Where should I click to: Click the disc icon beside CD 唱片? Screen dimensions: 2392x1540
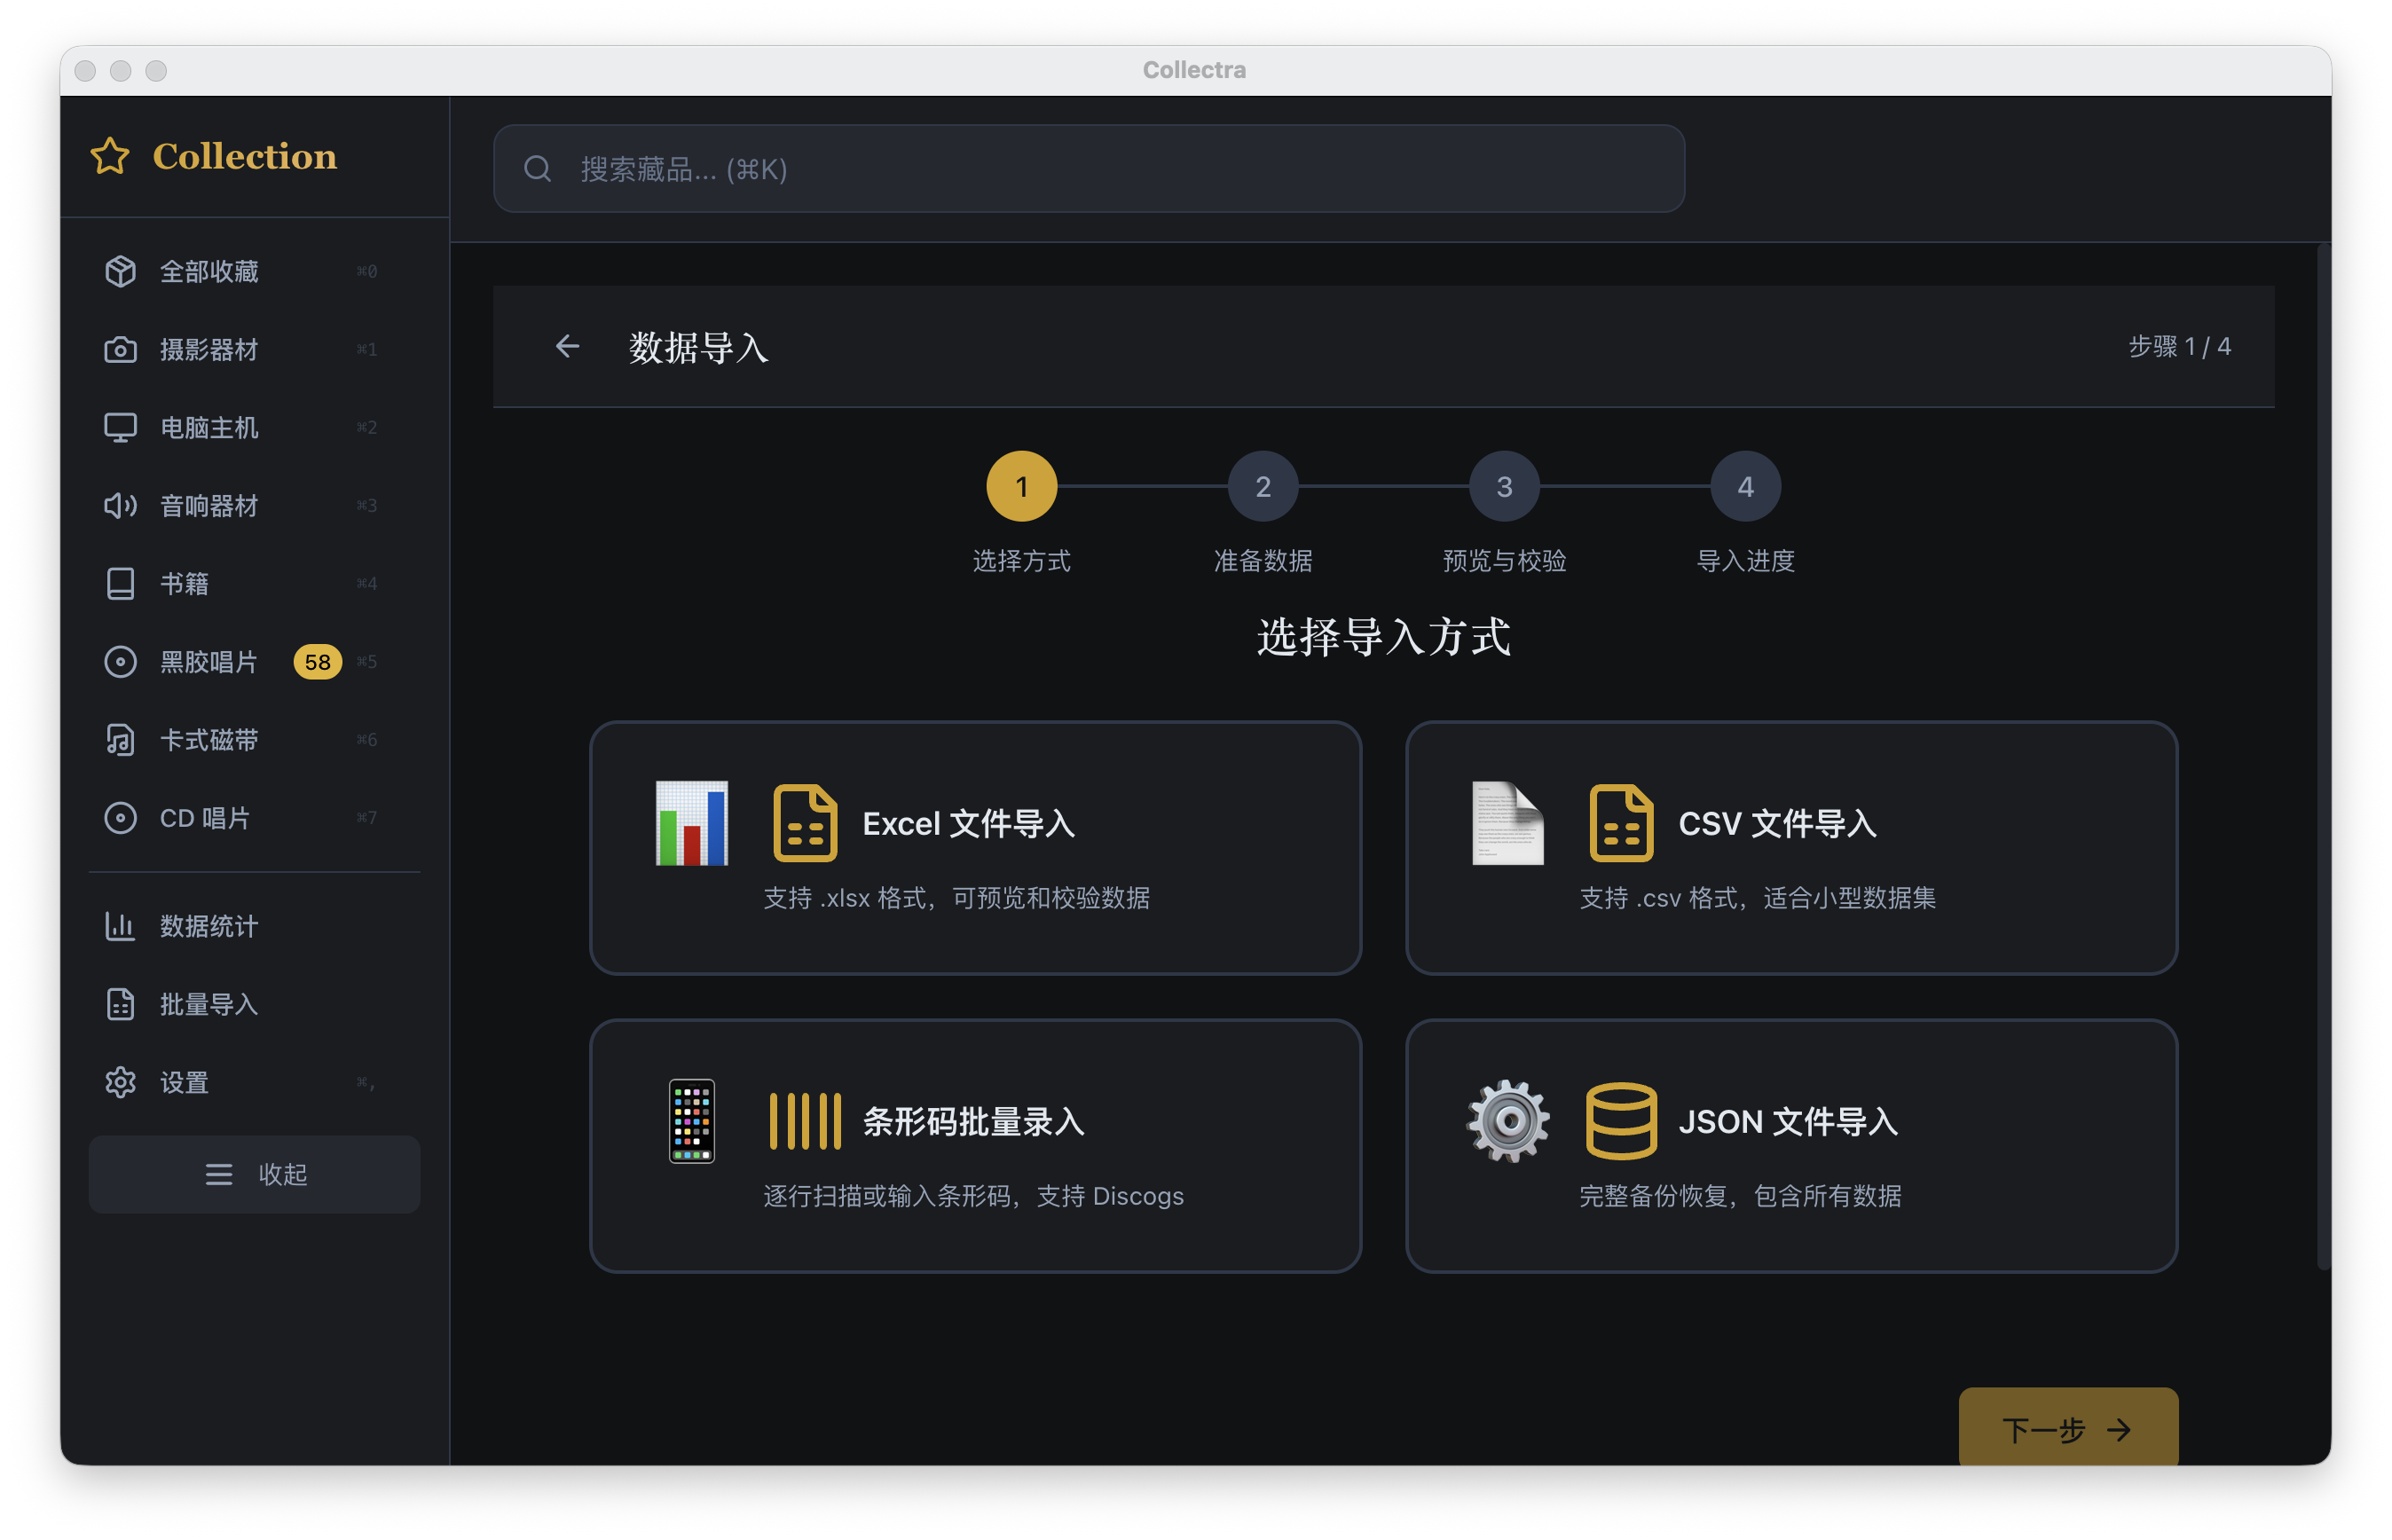pyautogui.click(x=120, y=817)
